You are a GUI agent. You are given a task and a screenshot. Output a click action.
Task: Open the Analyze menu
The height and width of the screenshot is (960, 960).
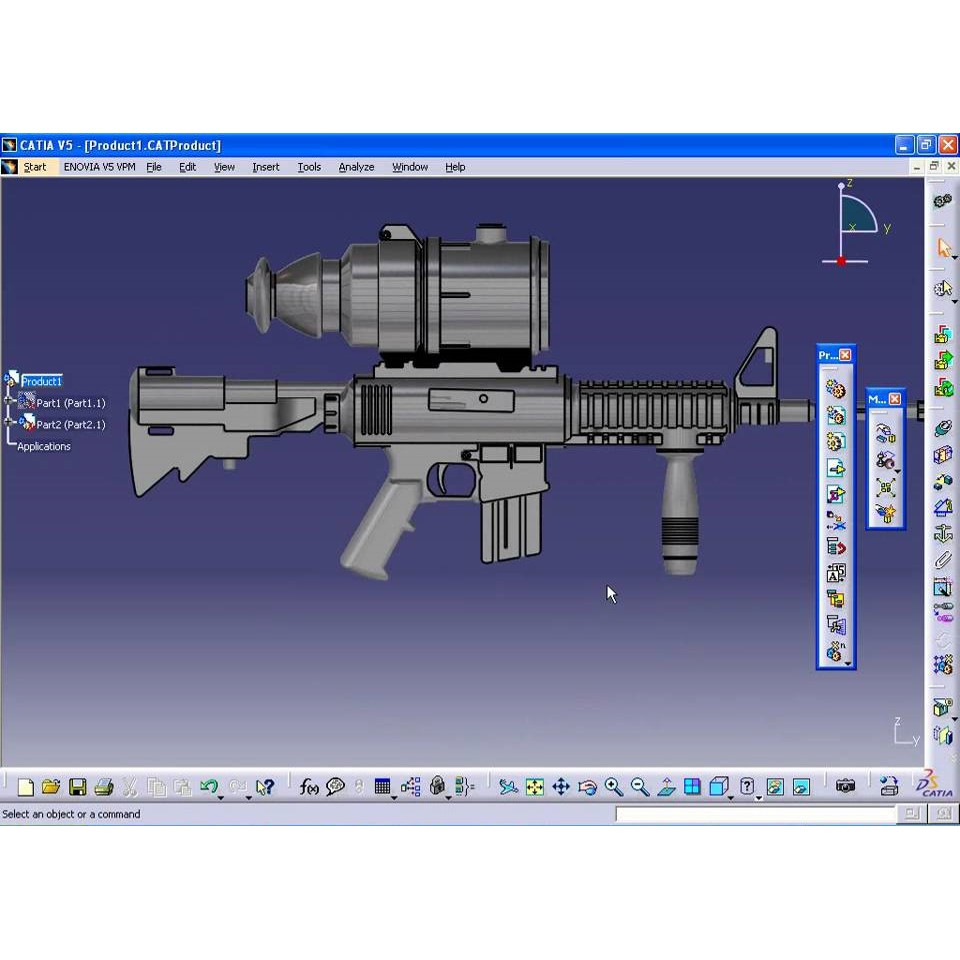tap(356, 167)
